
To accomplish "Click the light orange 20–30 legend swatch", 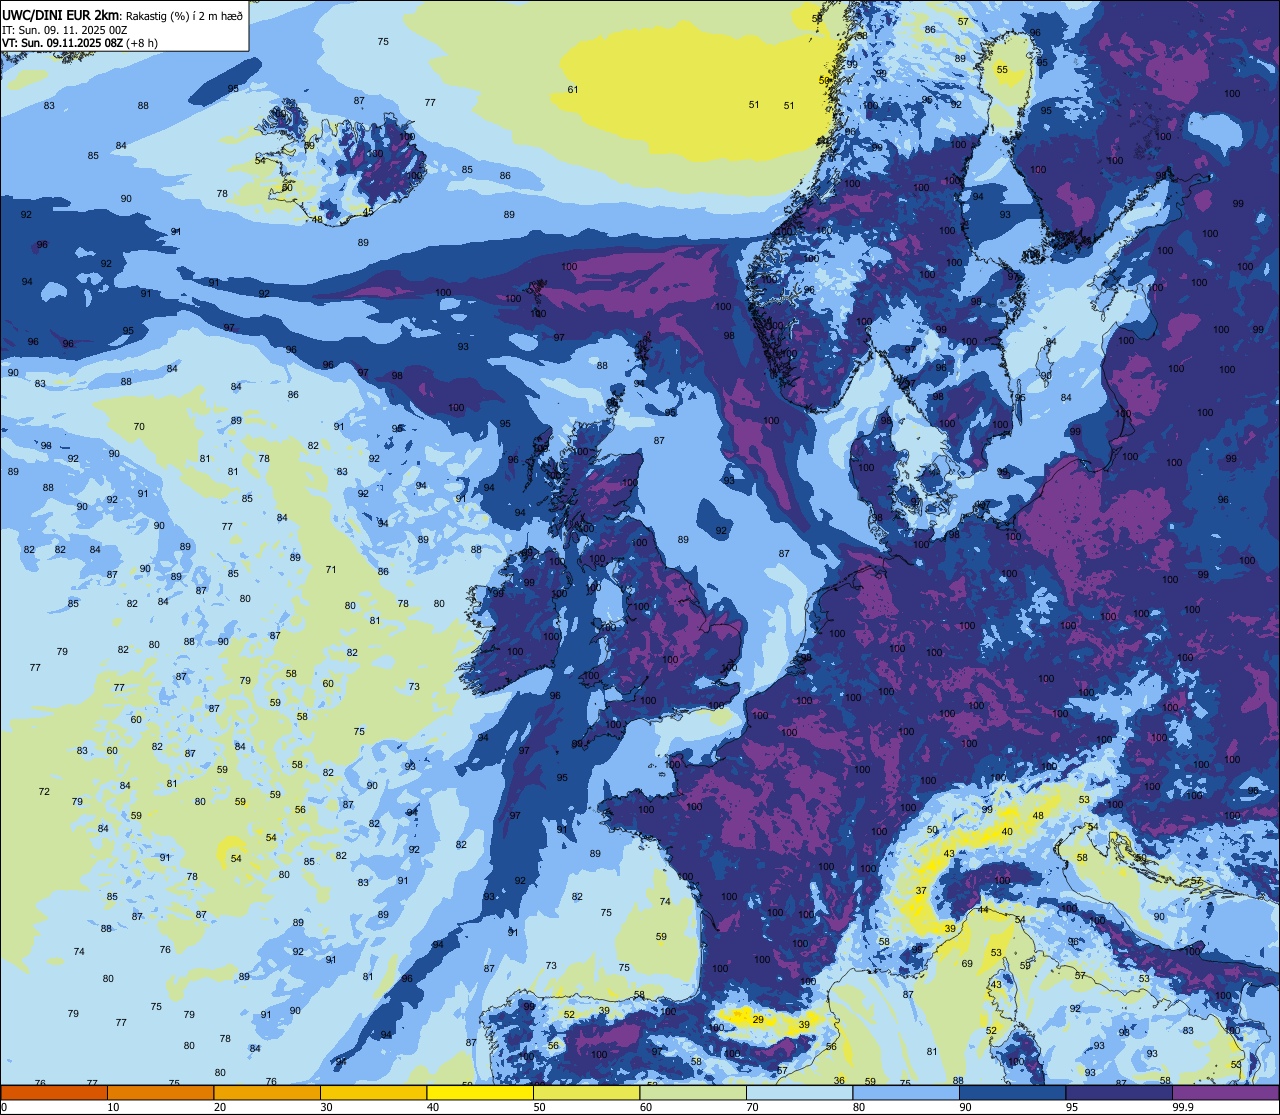I will [x=267, y=1093].
